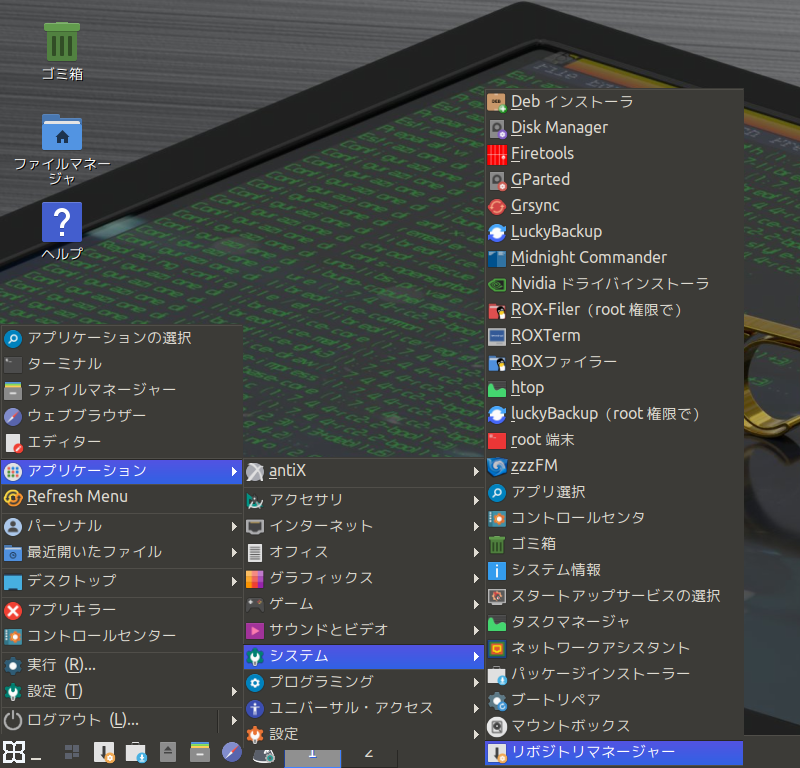Viewport: 800px width, 768px height.
Task: Open アプリ選択 in system submenu
Action: tap(614, 492)
